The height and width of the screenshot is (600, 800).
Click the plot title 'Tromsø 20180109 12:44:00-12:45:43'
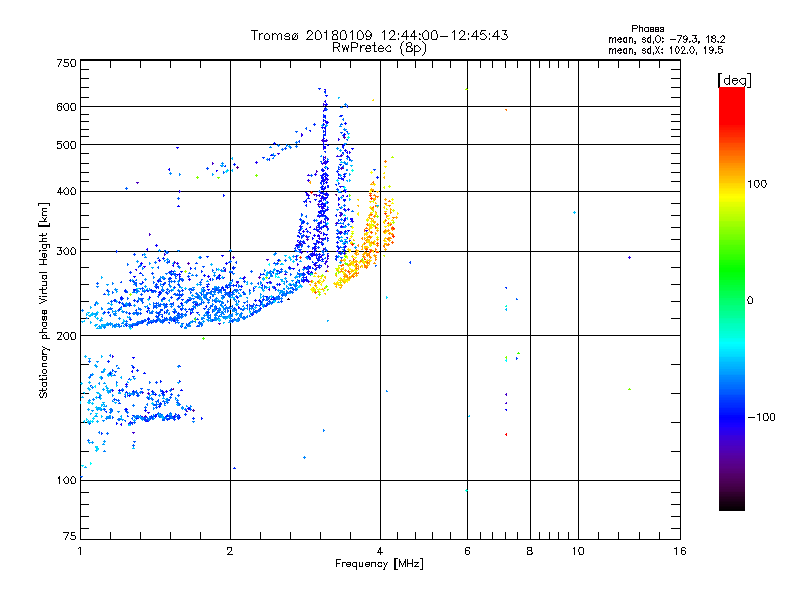click(x=379, y=35)
